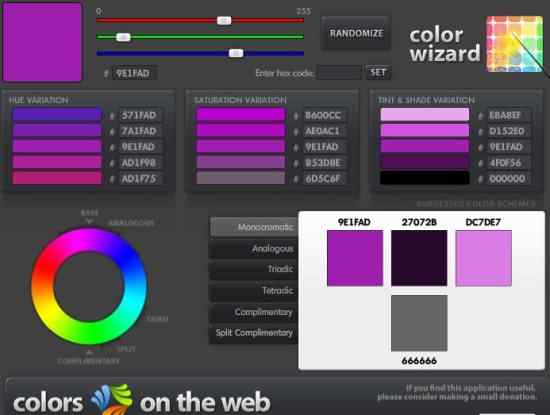Select the Analogous scheme tab
This screenshot has width=550, height=415.
pos(254,249)
